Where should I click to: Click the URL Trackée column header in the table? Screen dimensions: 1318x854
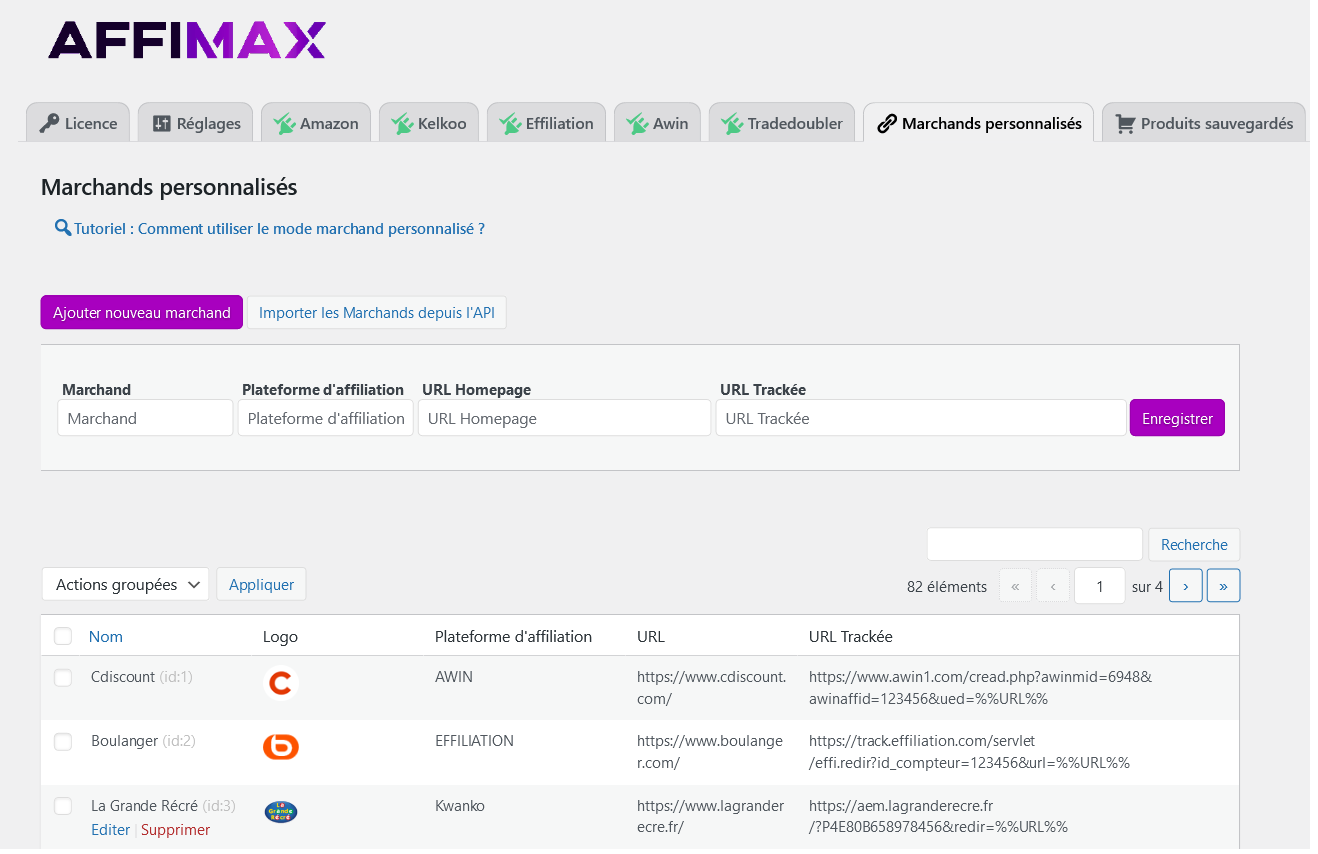[x=851, y=636]
